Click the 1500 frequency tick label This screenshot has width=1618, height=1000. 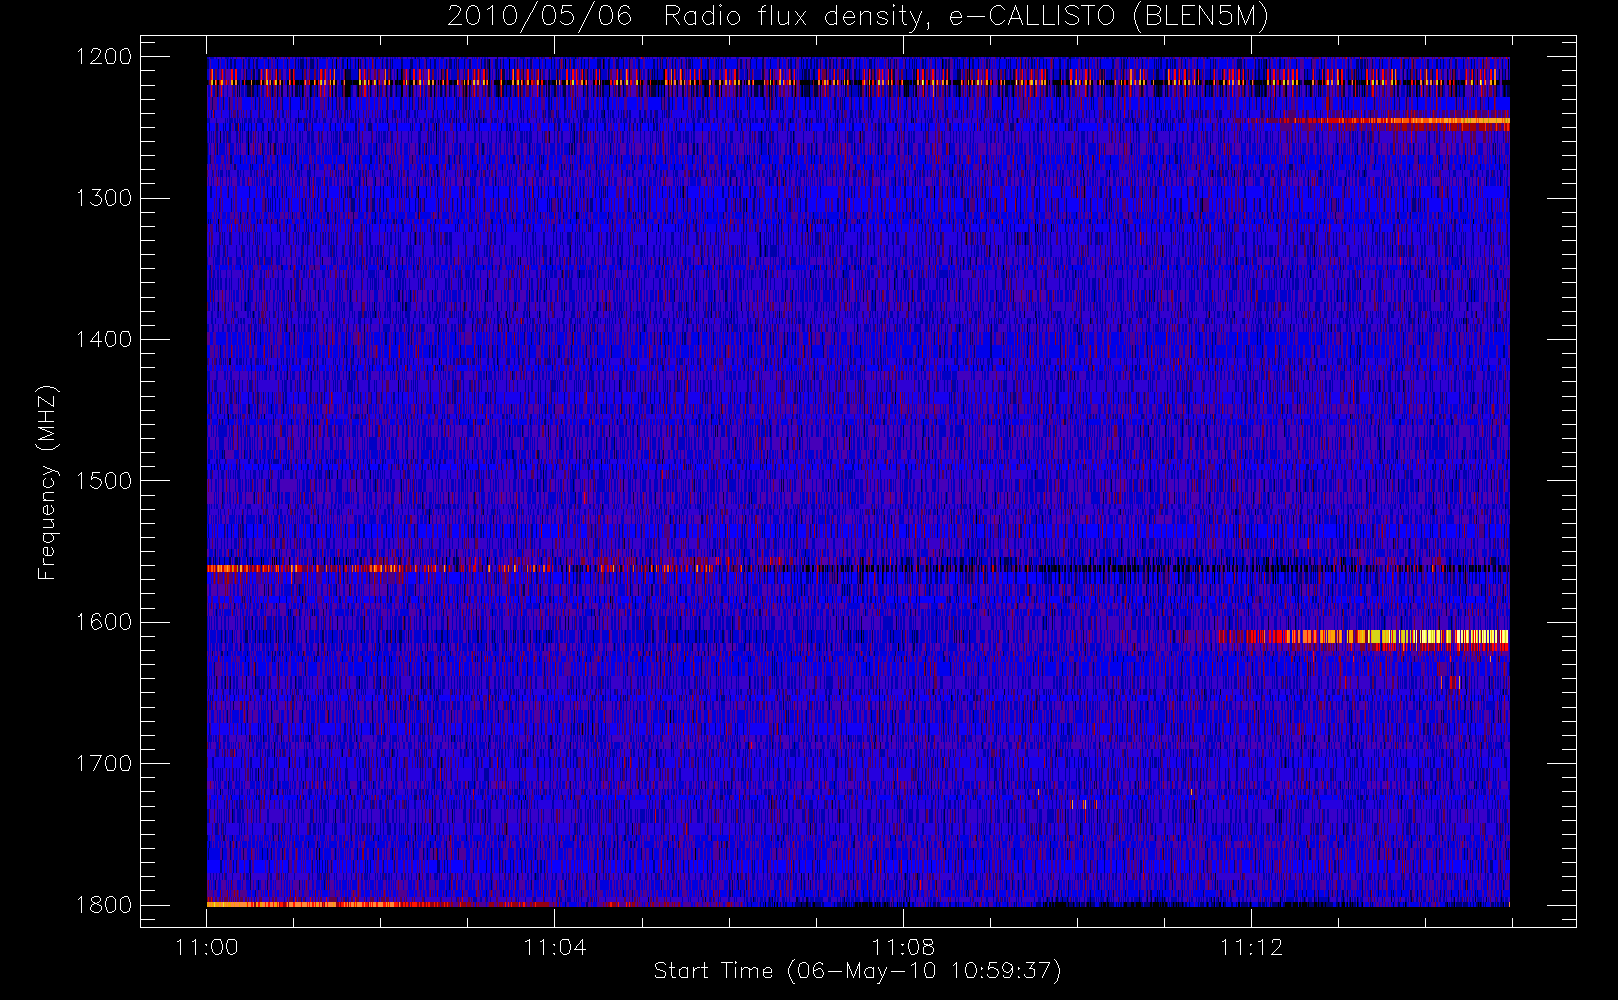[x=104, y=481]
